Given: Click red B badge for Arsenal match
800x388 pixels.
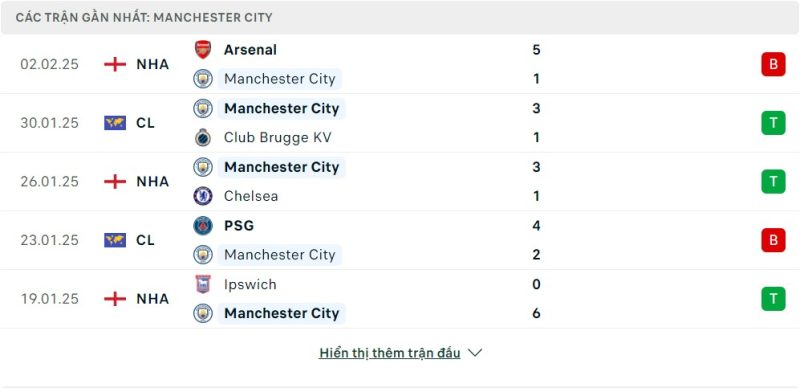Looking at the screenshot, I should tap(773, 64).
